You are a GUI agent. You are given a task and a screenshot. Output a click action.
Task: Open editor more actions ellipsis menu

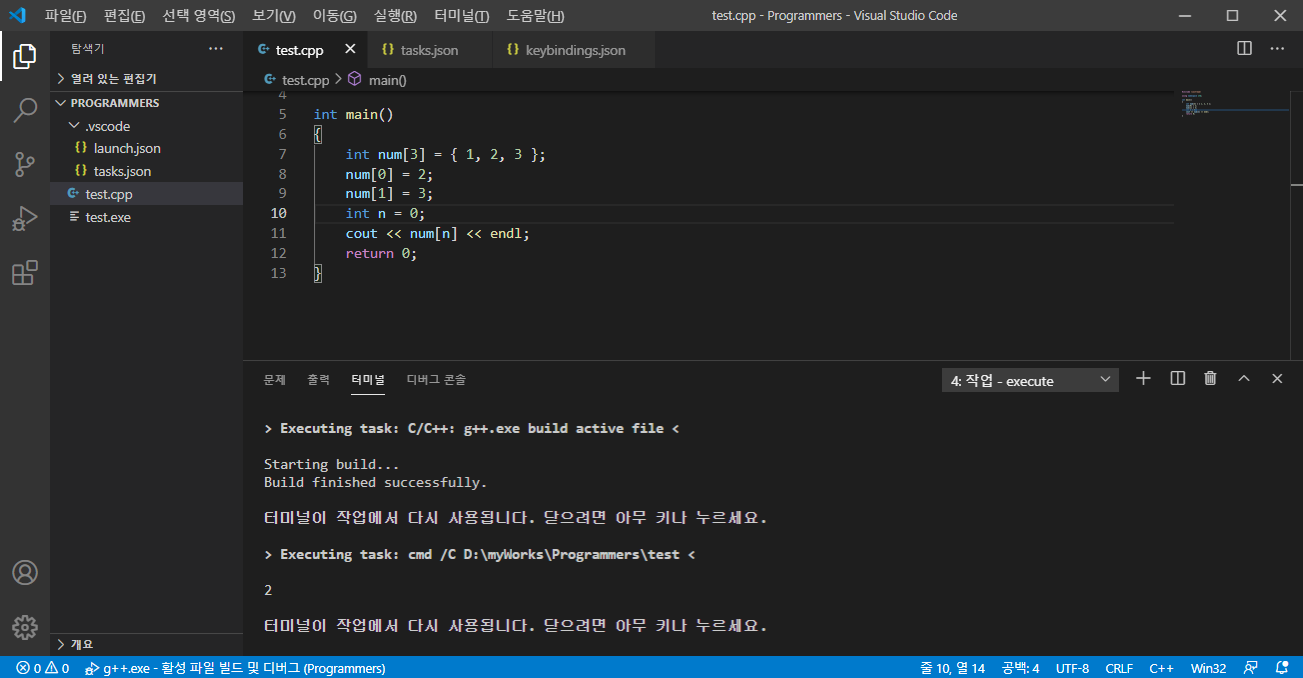(1277, 48)
